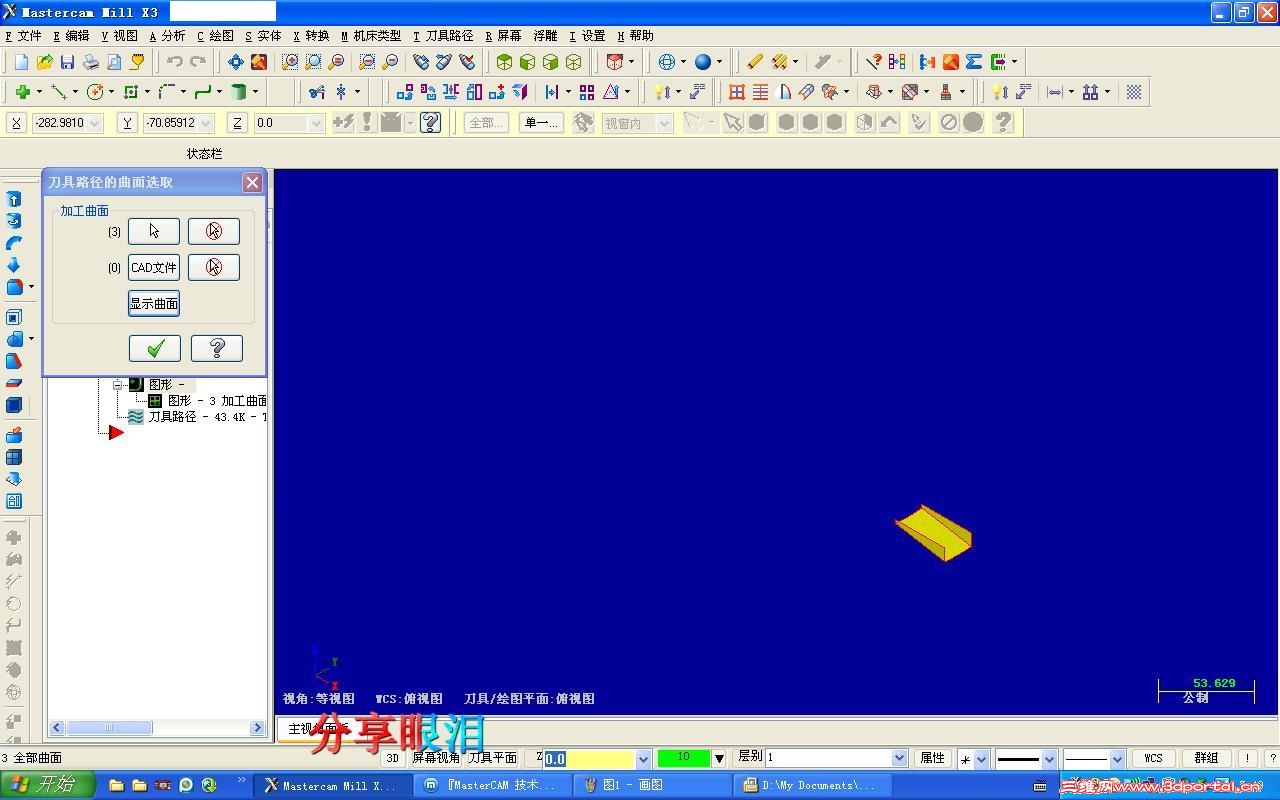Viewport: 1280px width, 800px height.
Task: Click the green plus create-point icon
Action: point(21,92)
